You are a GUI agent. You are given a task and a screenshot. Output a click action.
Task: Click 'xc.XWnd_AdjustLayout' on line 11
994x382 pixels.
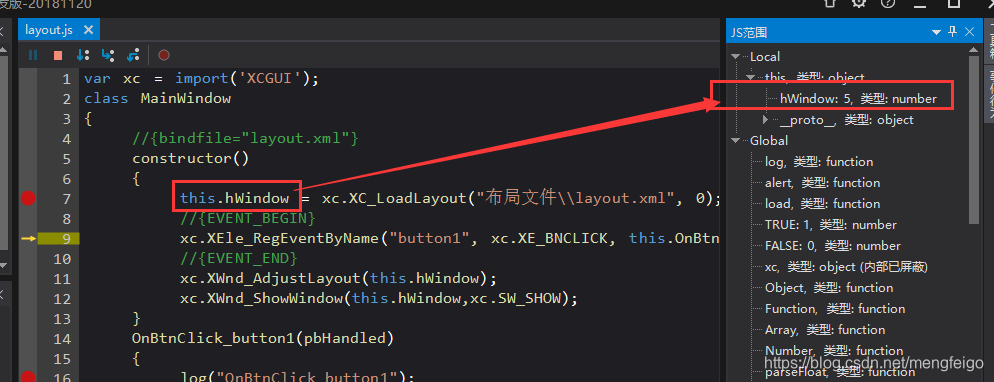(x=270, y=278)
